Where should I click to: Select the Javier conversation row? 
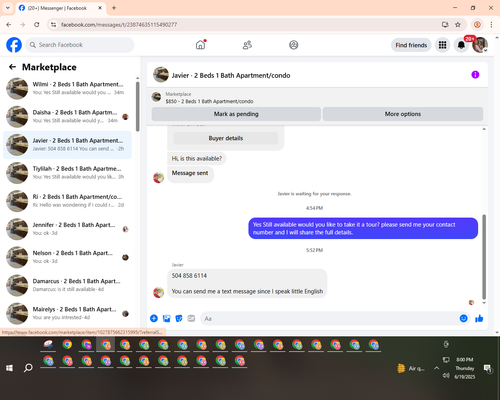coord(67,145)
